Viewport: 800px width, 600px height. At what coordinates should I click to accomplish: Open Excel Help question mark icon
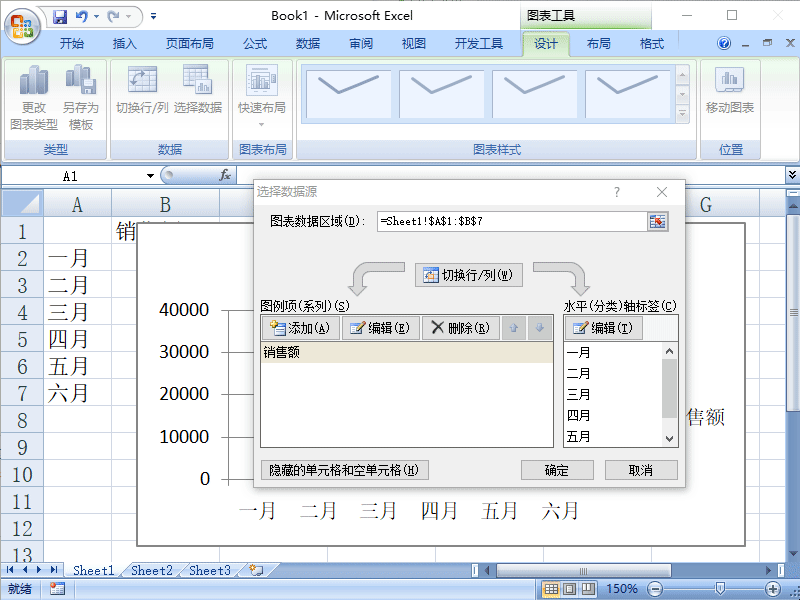point(723,43)
